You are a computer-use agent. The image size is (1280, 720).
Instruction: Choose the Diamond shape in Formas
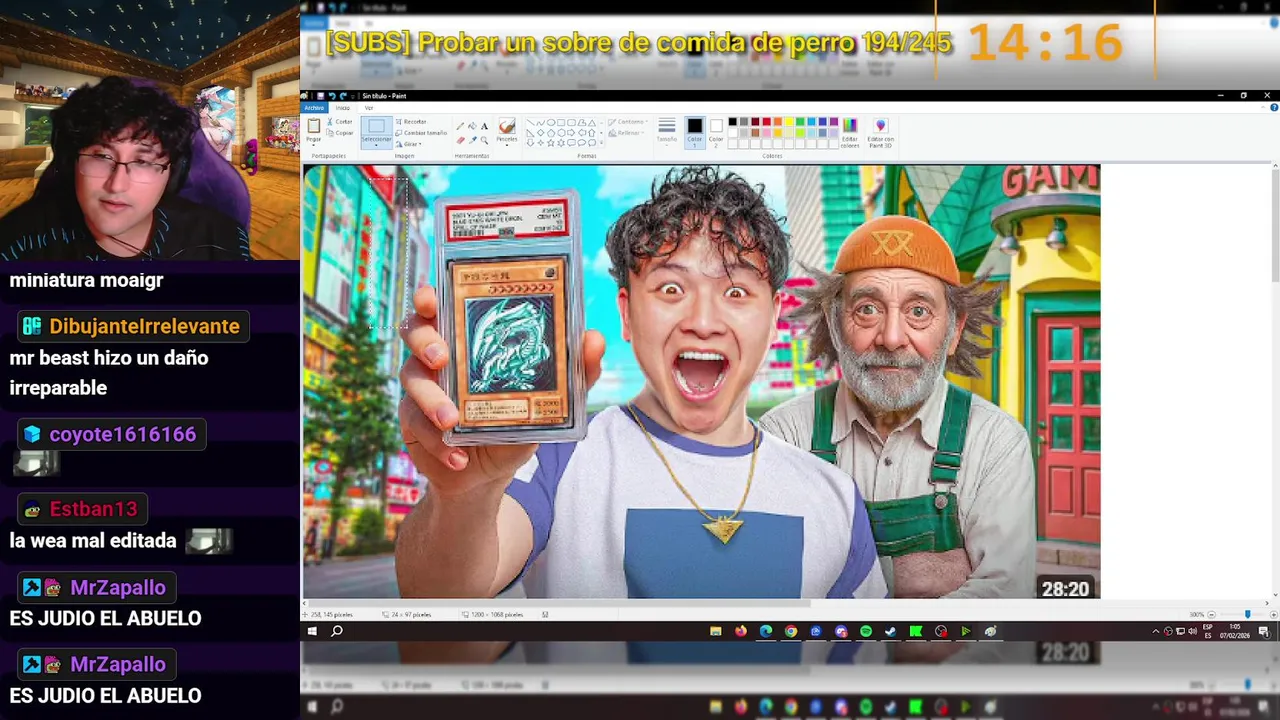[540, 133]
